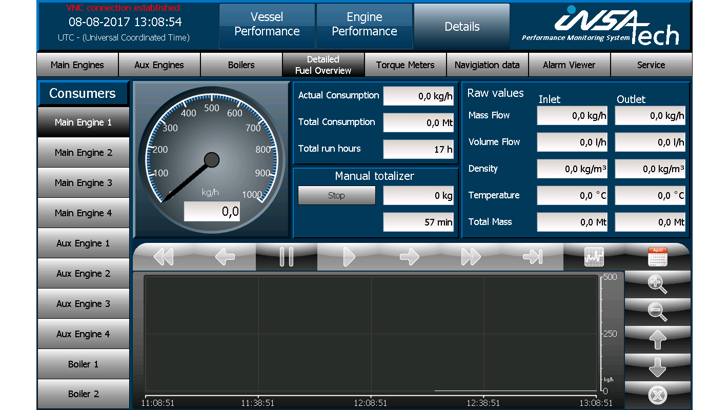Go to Aux Engines section
The width and height of the screenshot is (728, 410).
pos(159,65)
